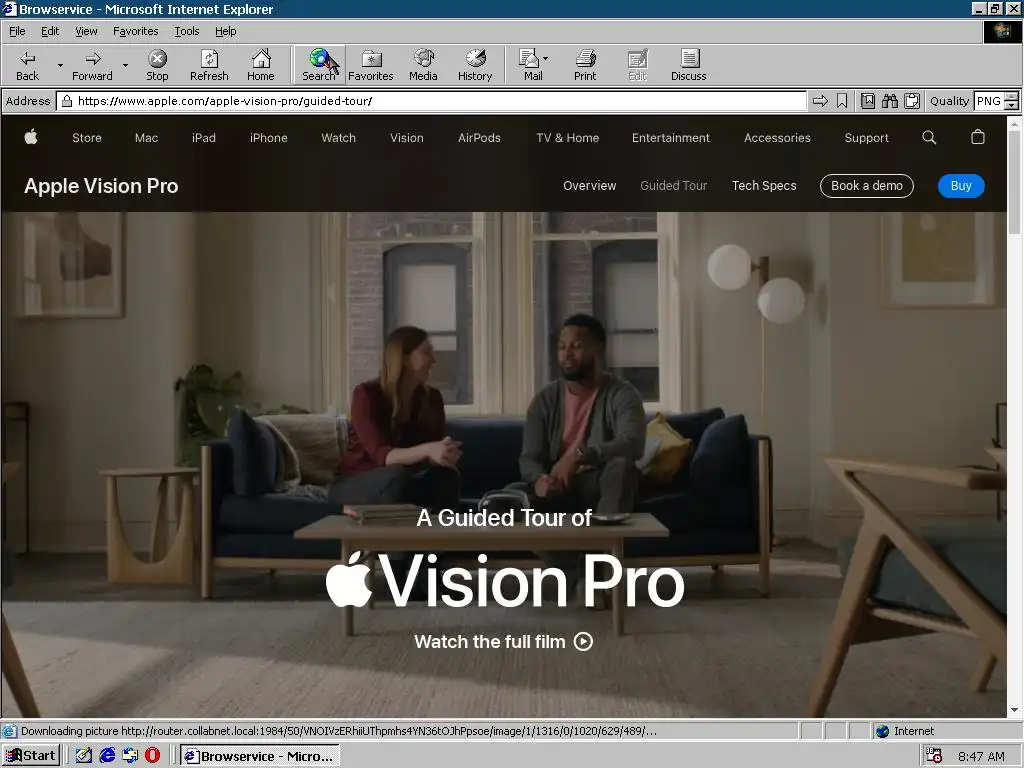Launch Internet Explorer from quick launch
1024x768 pixels.
(107, 756)
